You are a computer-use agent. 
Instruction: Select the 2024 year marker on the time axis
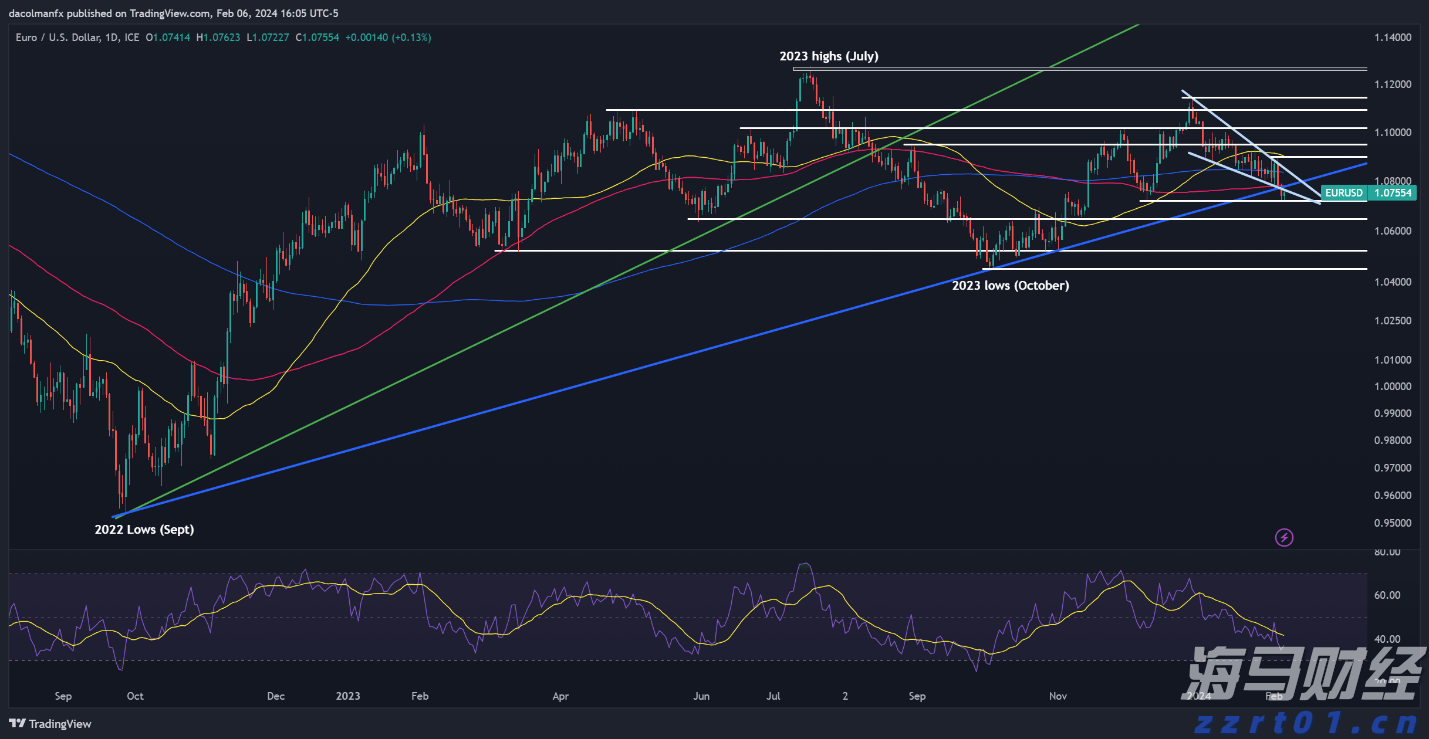[1197, 694]
